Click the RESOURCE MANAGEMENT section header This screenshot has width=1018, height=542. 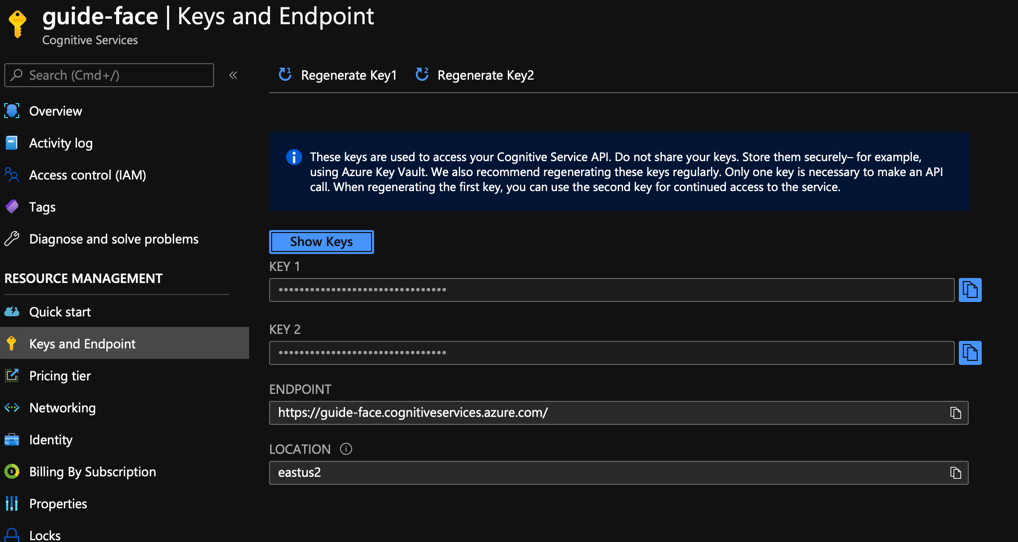(x=84, y=278)
